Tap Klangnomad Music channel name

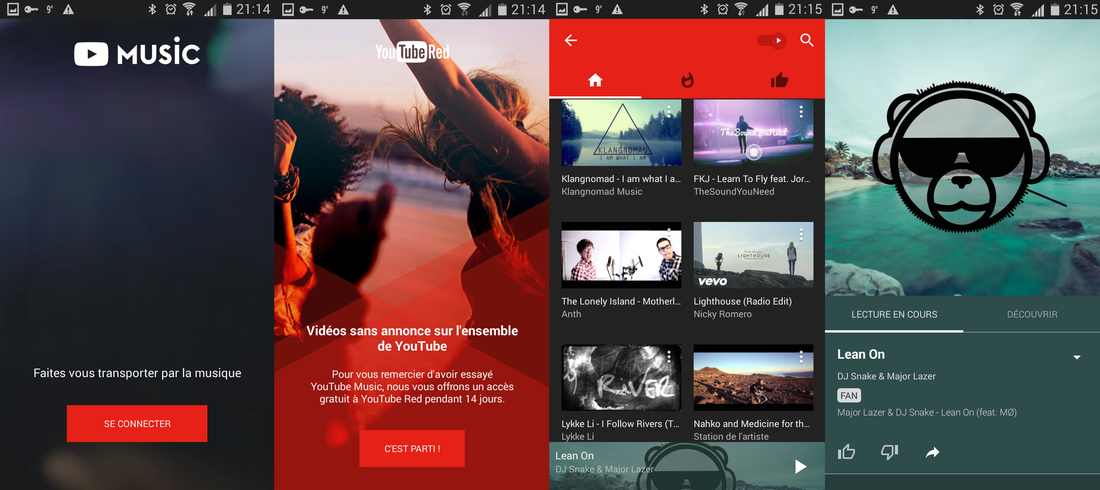(602, 192)
